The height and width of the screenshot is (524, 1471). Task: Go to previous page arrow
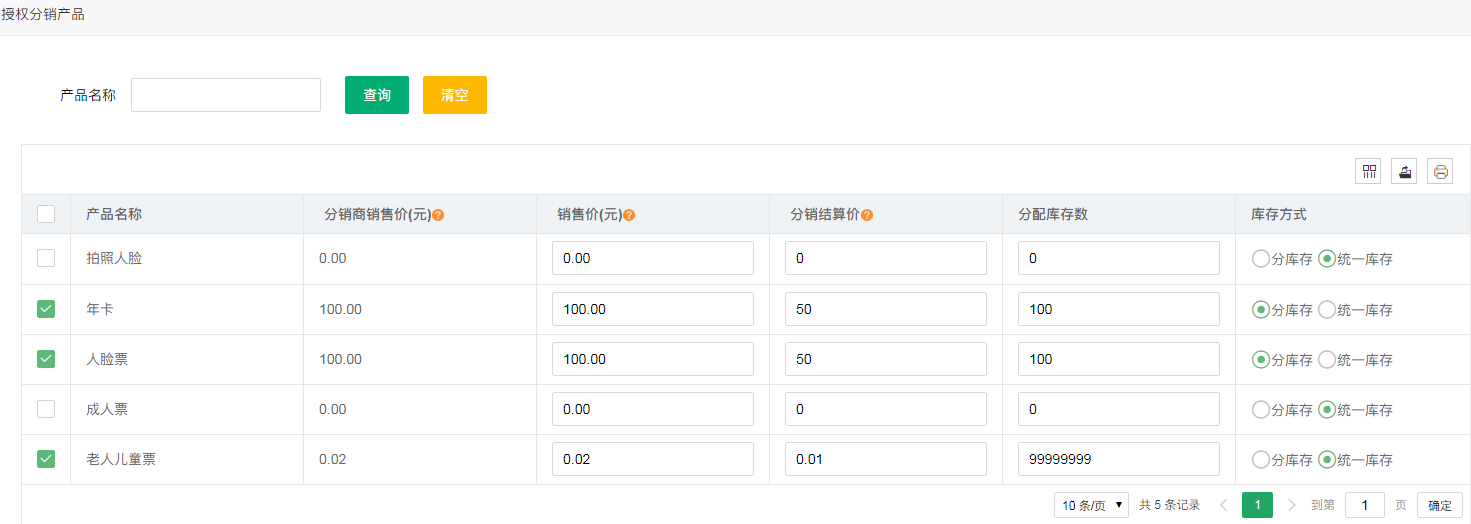coord(1224,505)
